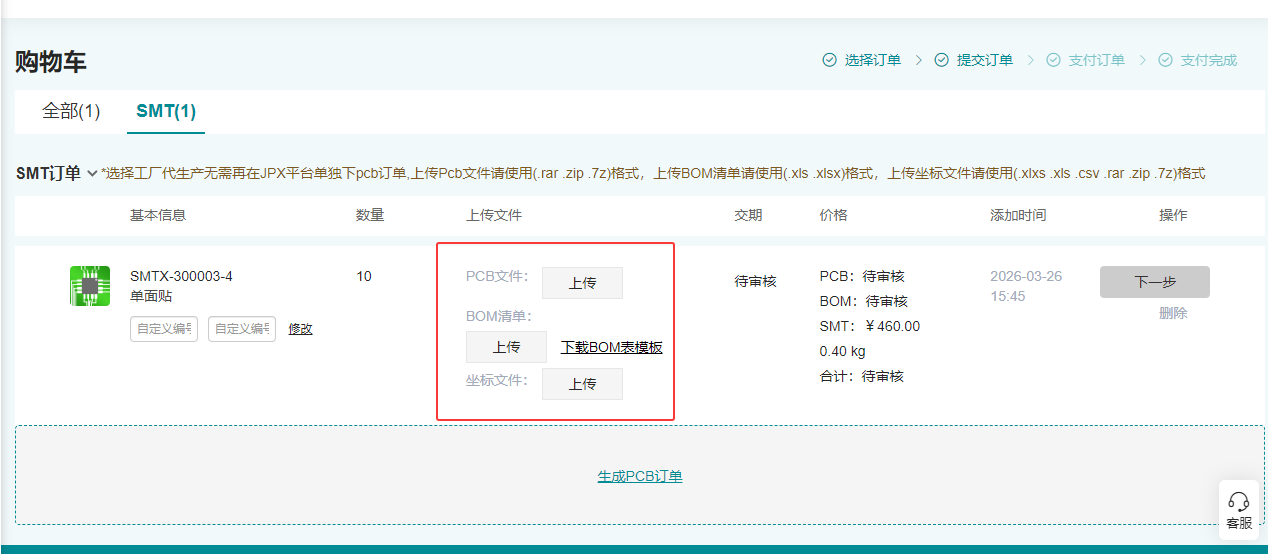This screenshot has height=554, width=1268.
Task: Switch to the 全部(1) tab
Action: click(71, 111)
